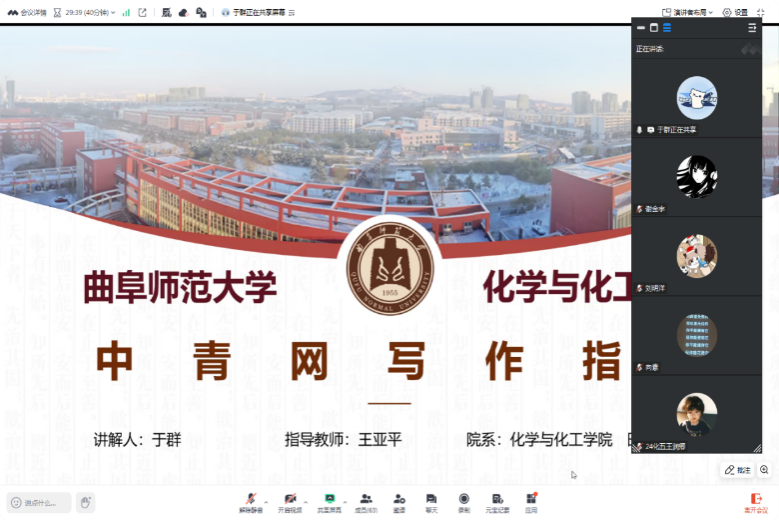Start recording with 录制 icon
Image resolution: width=779 pixels, height=520 pixels.
[464, 501]
